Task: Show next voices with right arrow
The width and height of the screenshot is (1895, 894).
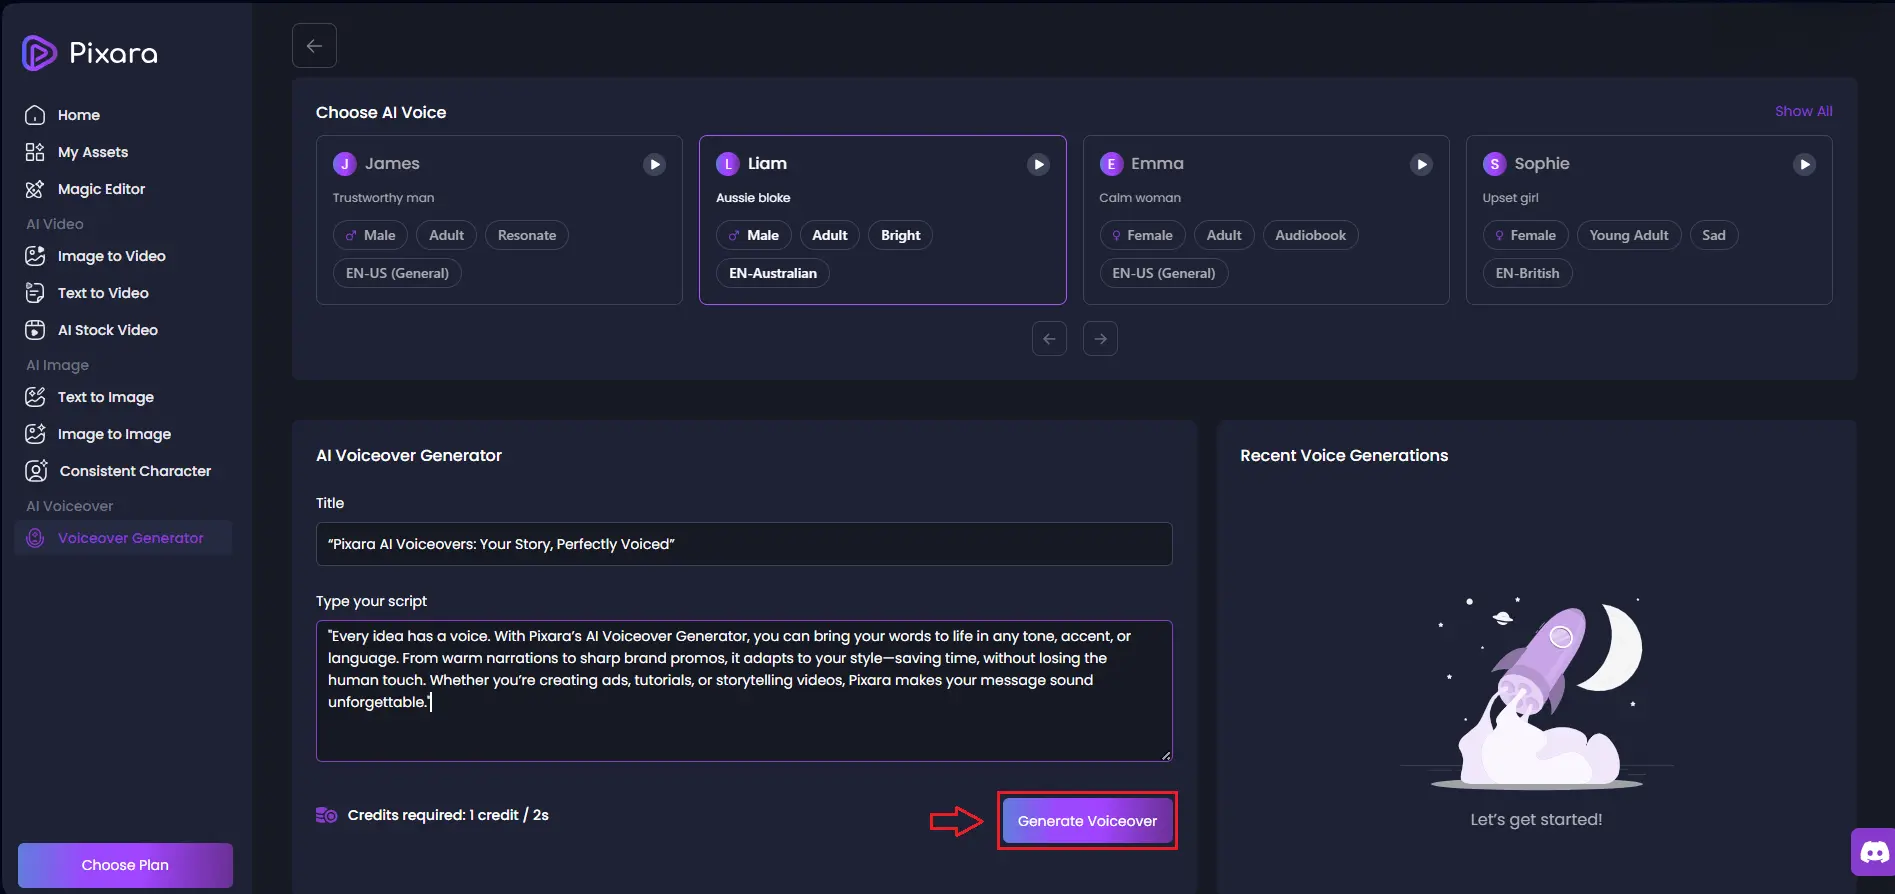Action: tap(1100, 339)
